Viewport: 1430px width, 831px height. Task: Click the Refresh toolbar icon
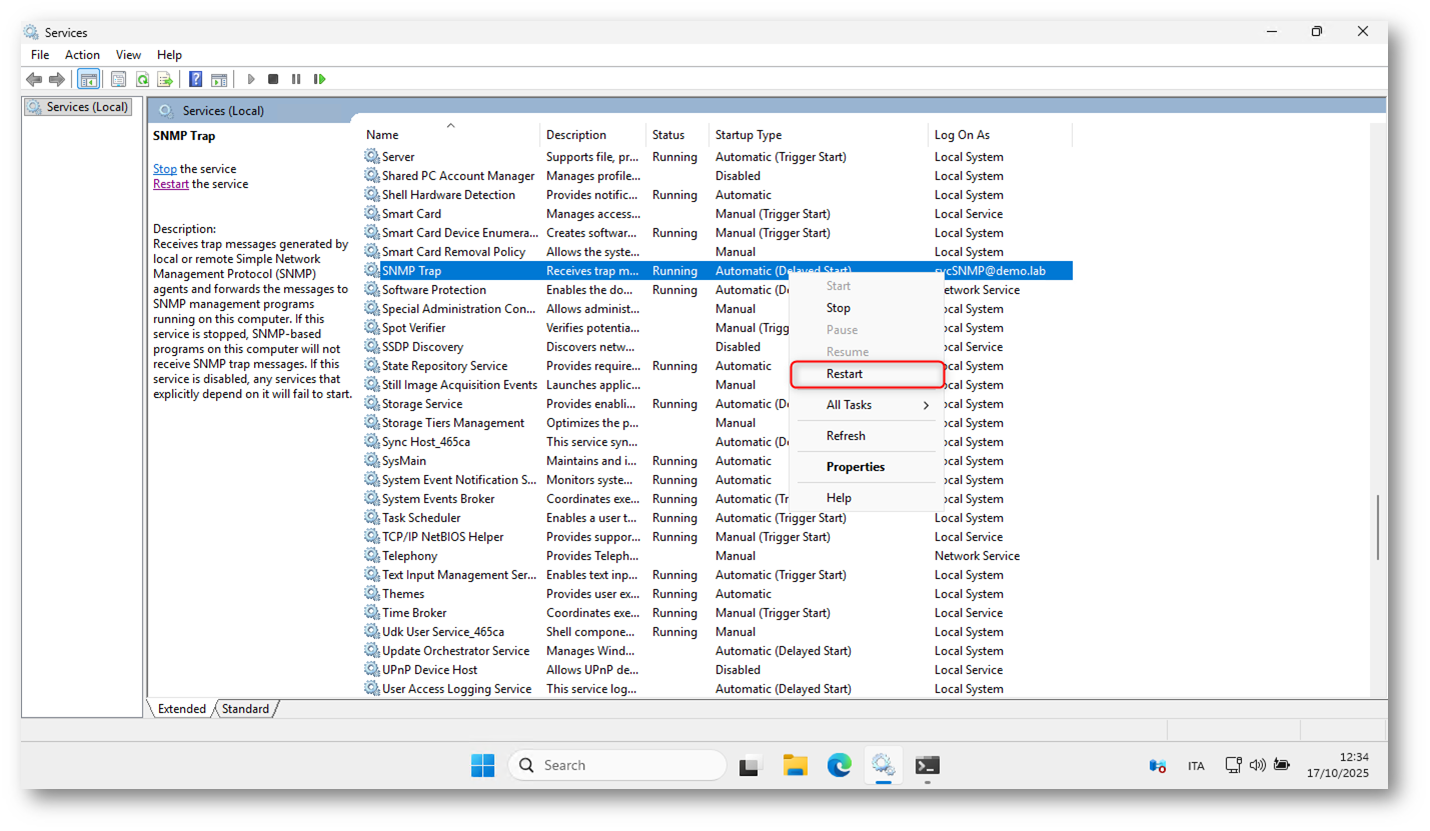click(x=142, y=79)
